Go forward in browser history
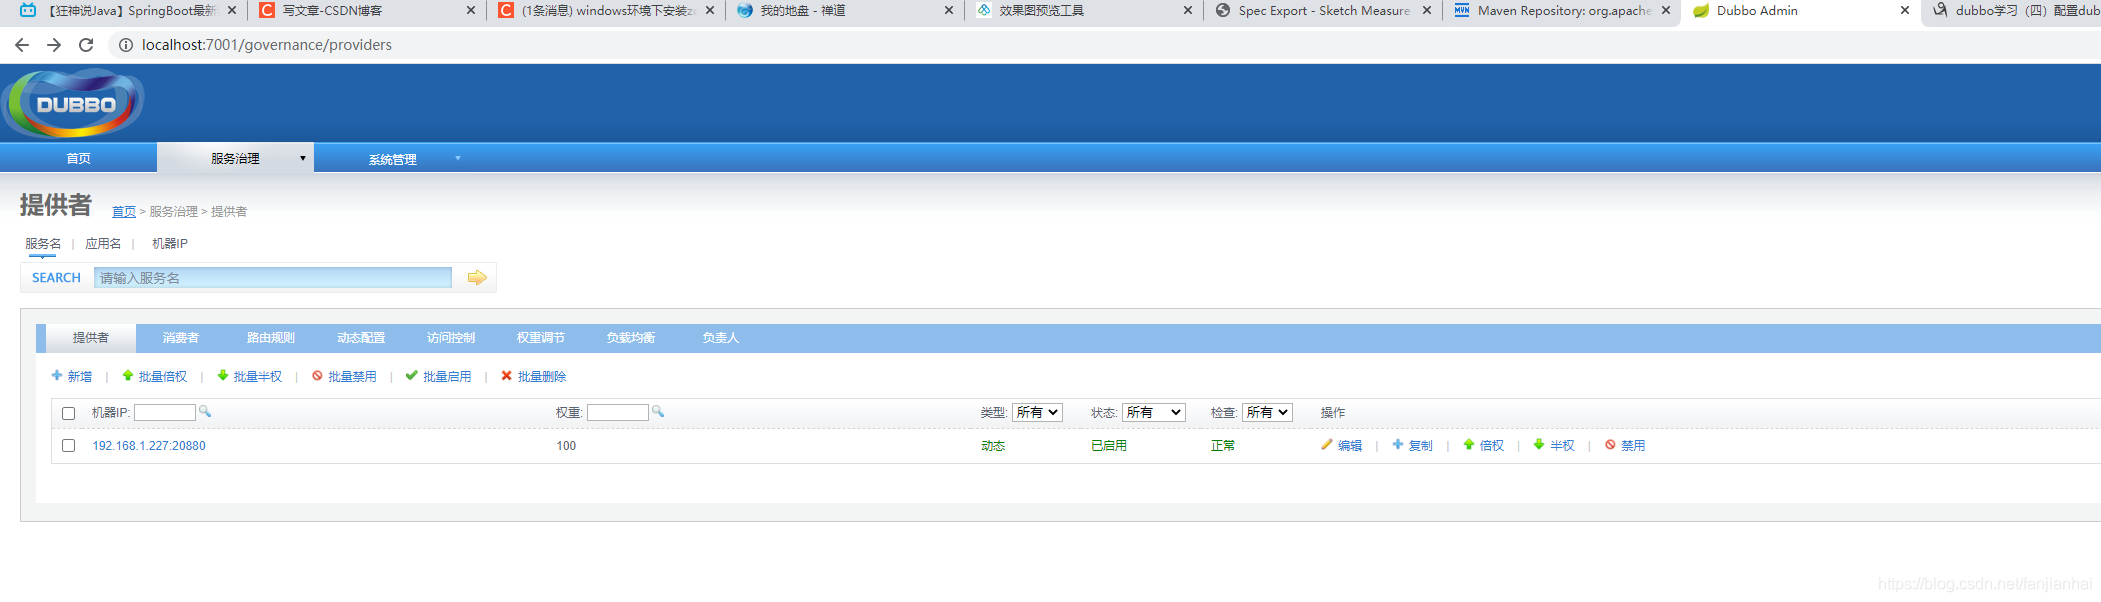The image size is (2101, 602). point(54,45)
